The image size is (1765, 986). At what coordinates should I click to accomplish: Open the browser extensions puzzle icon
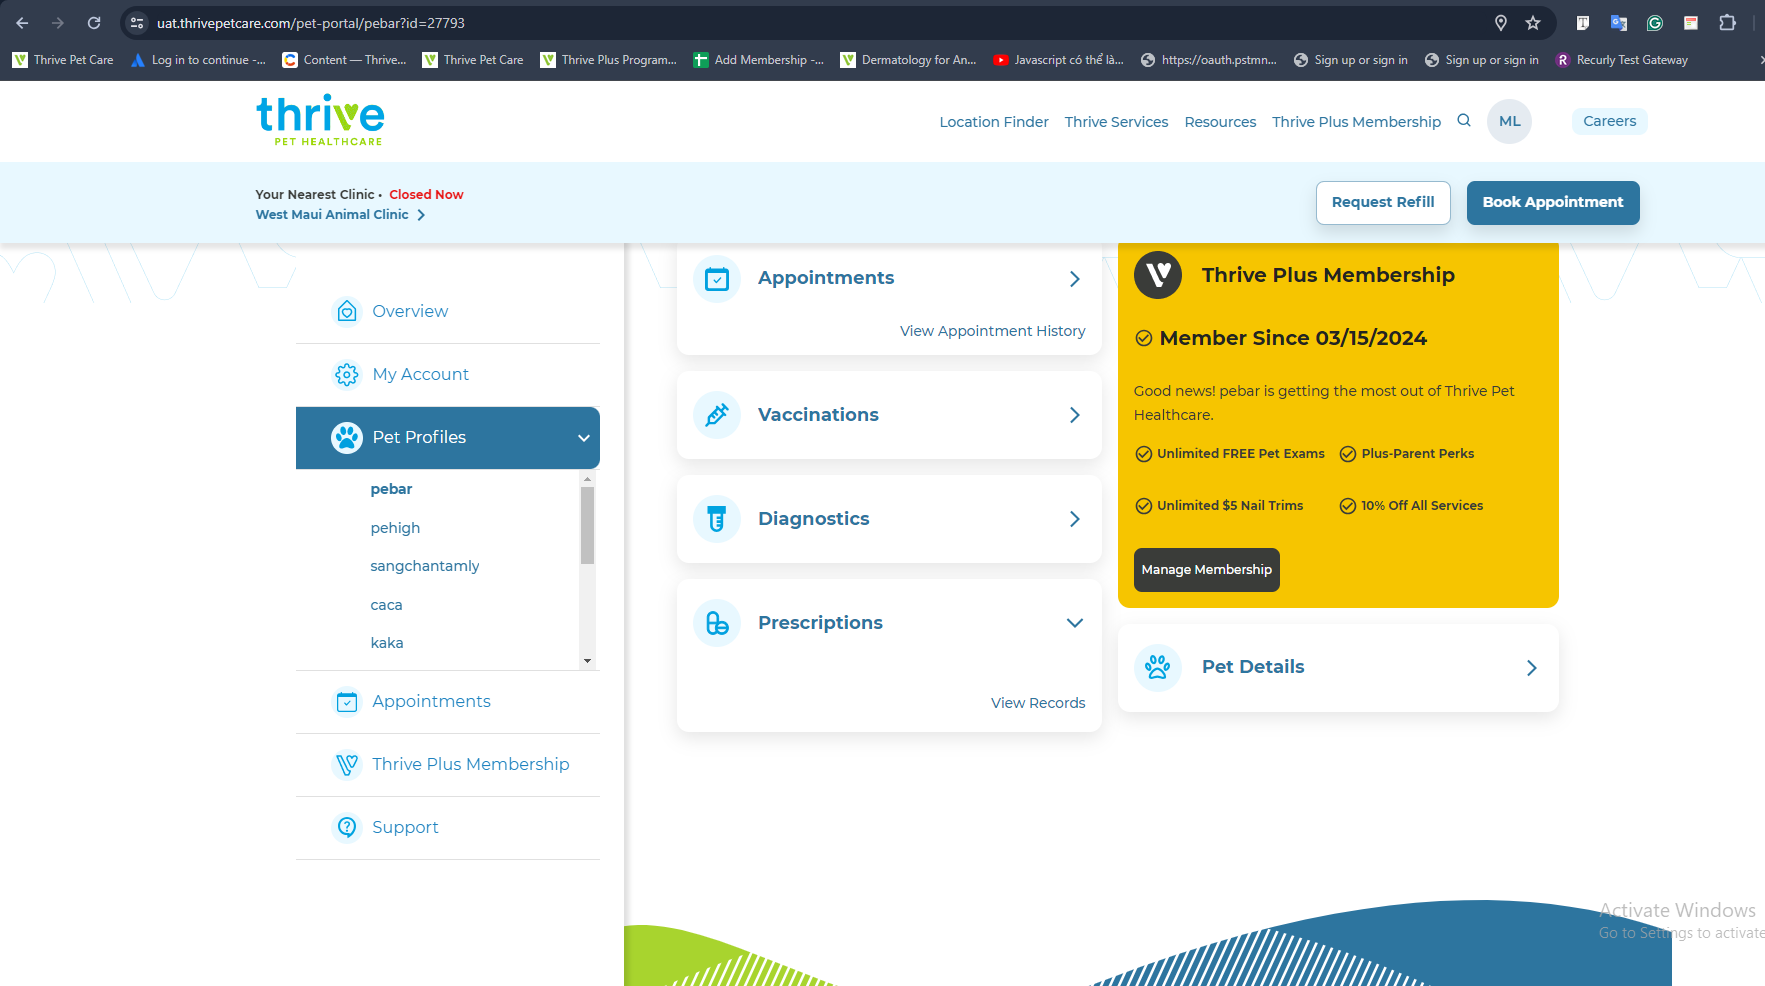point(1727,23)
